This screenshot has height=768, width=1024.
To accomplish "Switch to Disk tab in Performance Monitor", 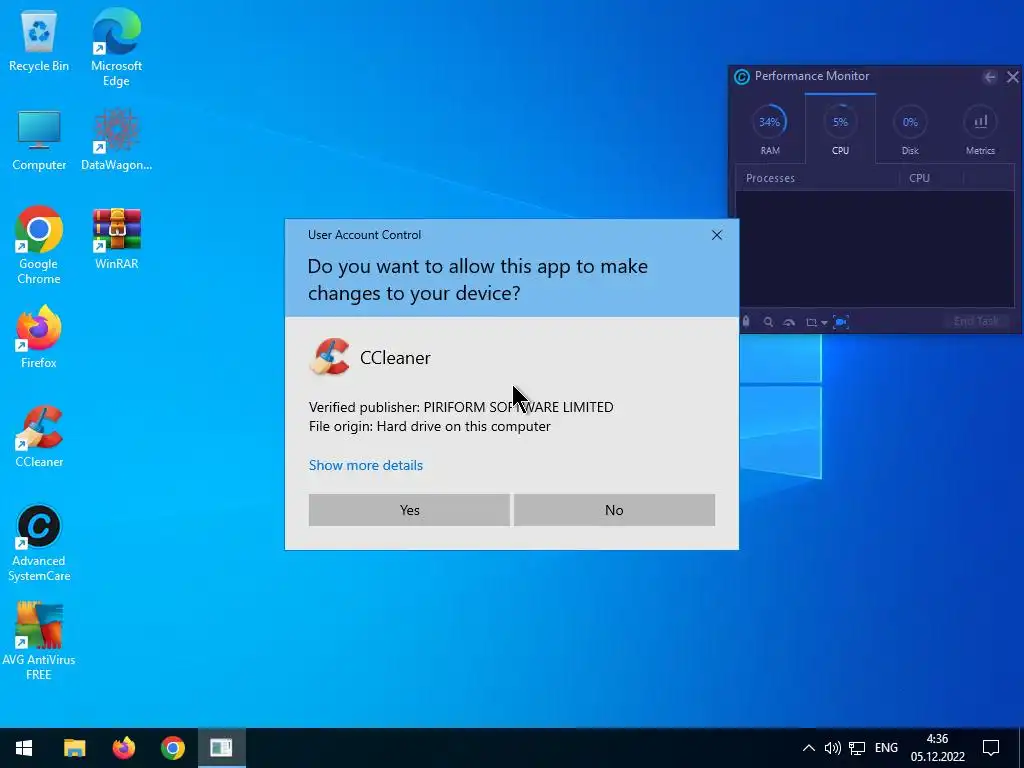I will coord(910,129).
